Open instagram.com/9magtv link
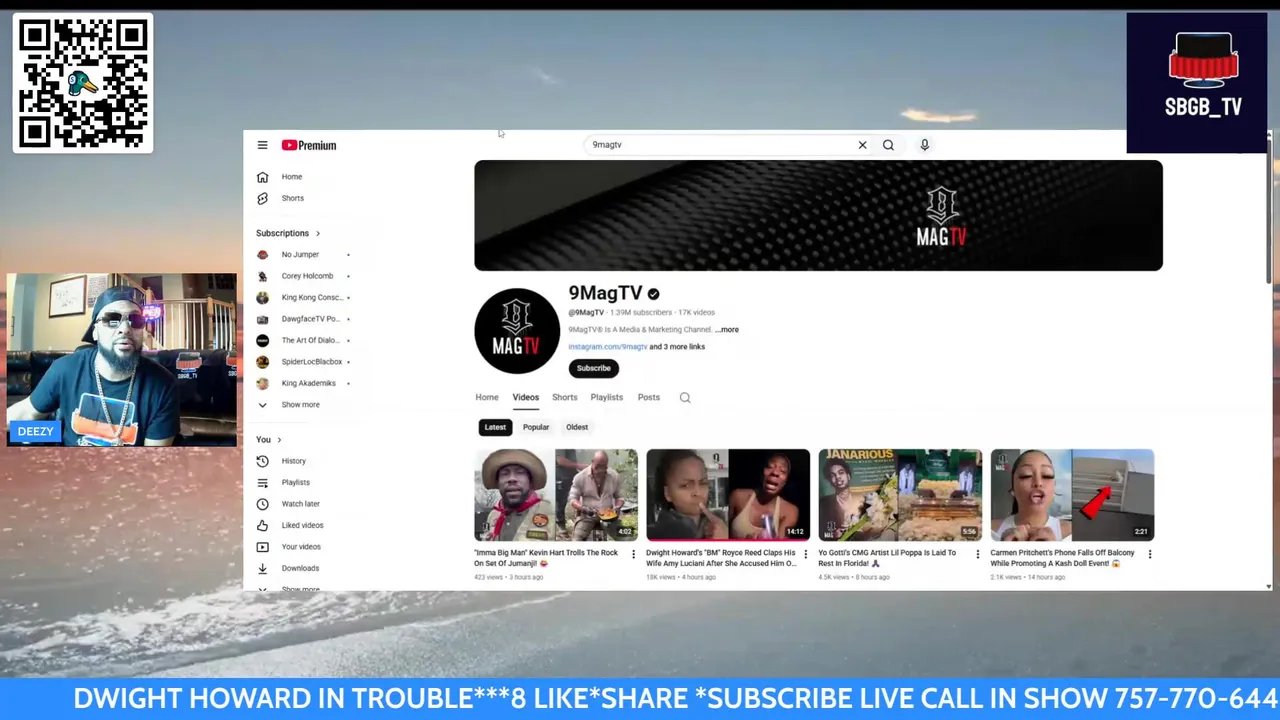Viewport: 1280px width, 720px height. [x=607, y=347]
